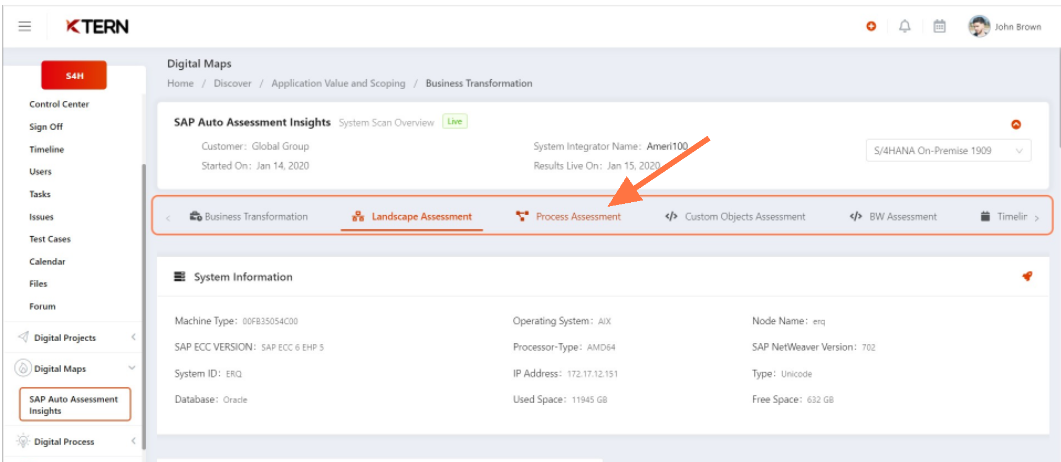
Task: Switch to Custom Objects Assessment tab
Action: coord(735,216)
